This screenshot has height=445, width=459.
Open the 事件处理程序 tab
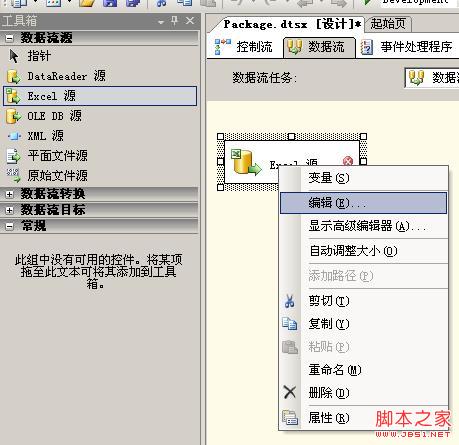tap(407, 47)
